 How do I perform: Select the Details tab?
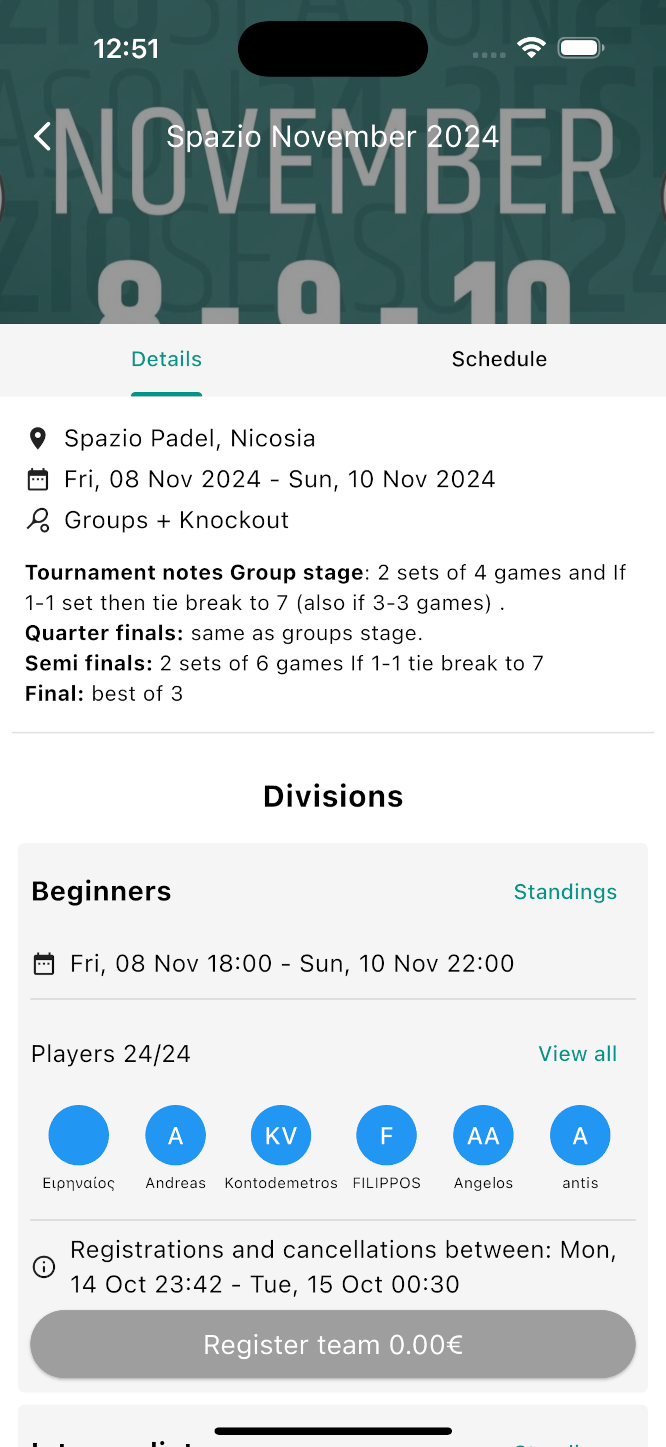167,359
